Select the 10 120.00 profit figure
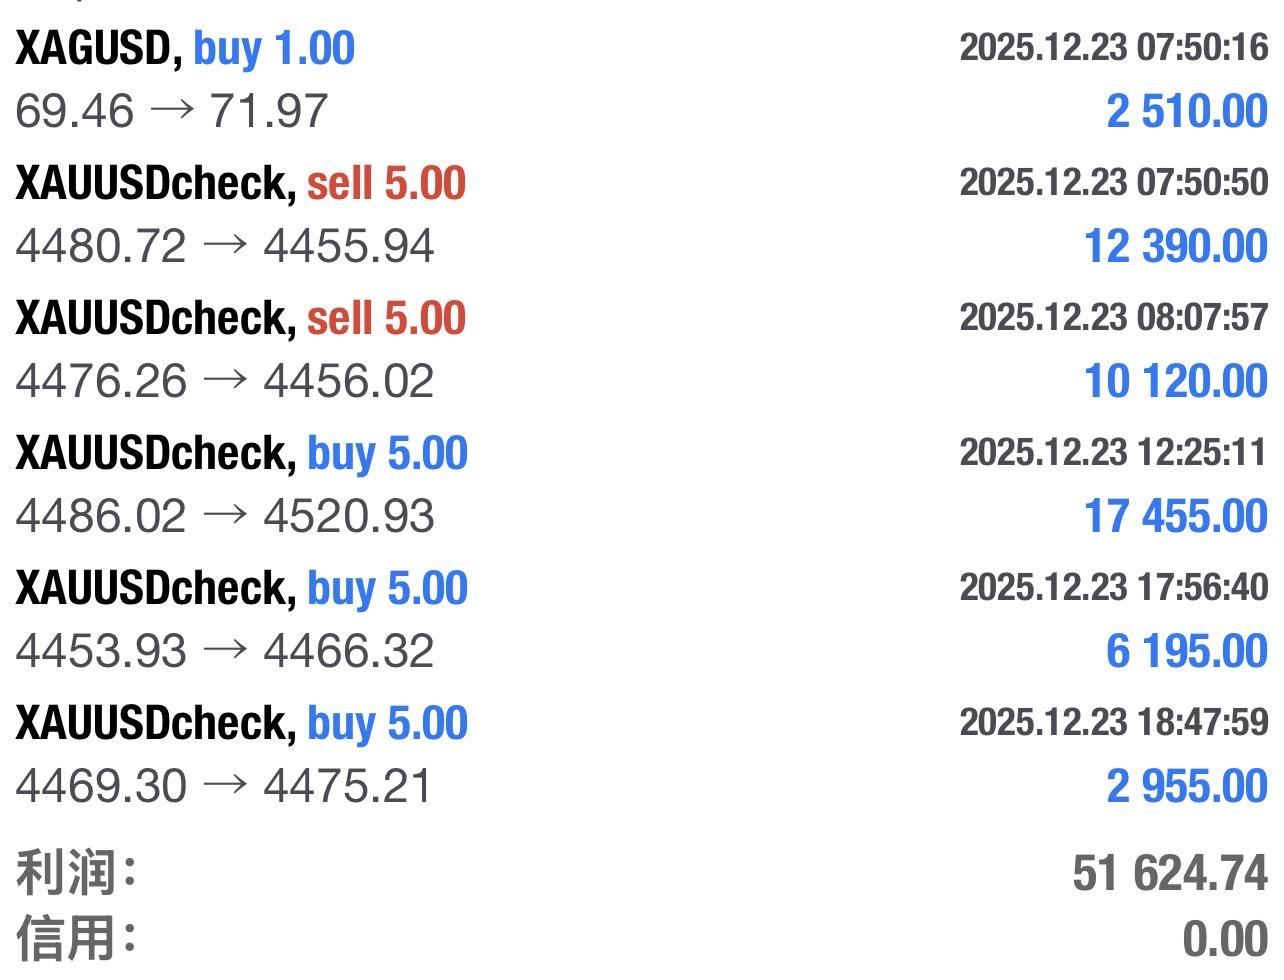1284x980 pixels. 1175,381
